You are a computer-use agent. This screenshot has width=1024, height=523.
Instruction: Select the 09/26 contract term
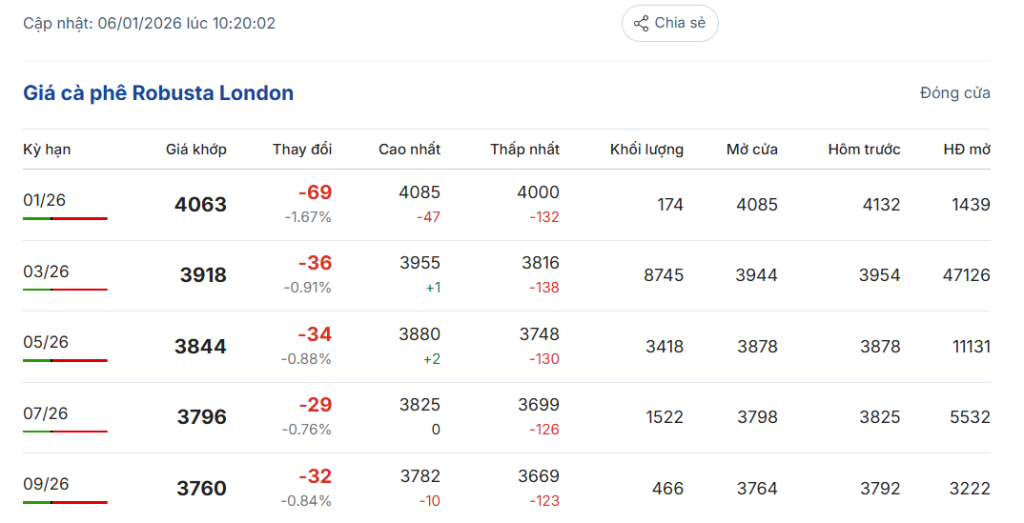click(x=45, y=484)
